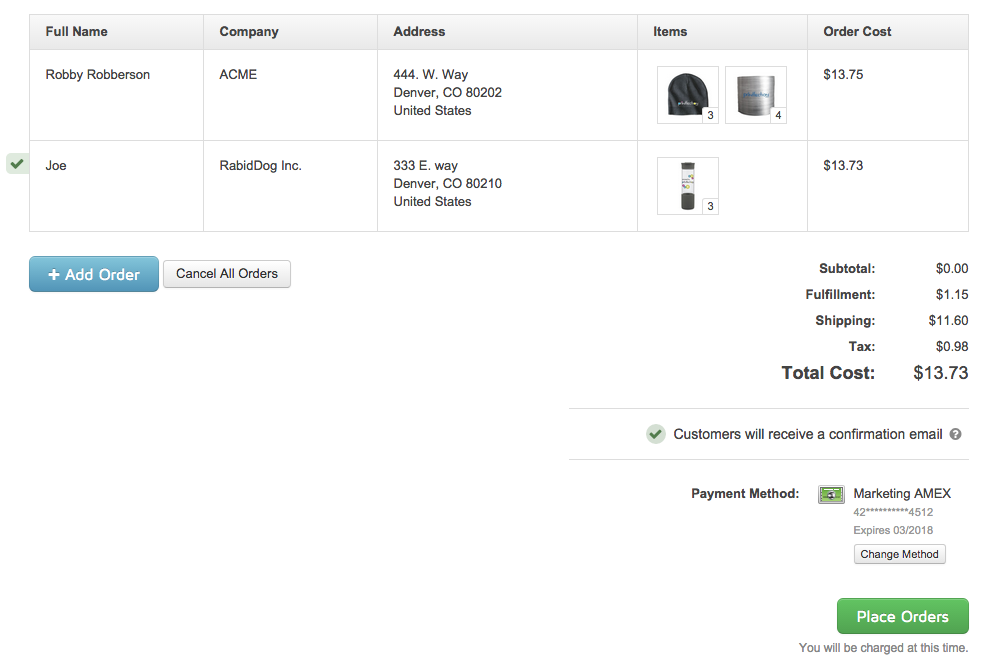Image resolution: width=982 pixels, height=666 pixels.
Task: Click the tube product thumbnail in Joe's order
Action: coord(687,185)
